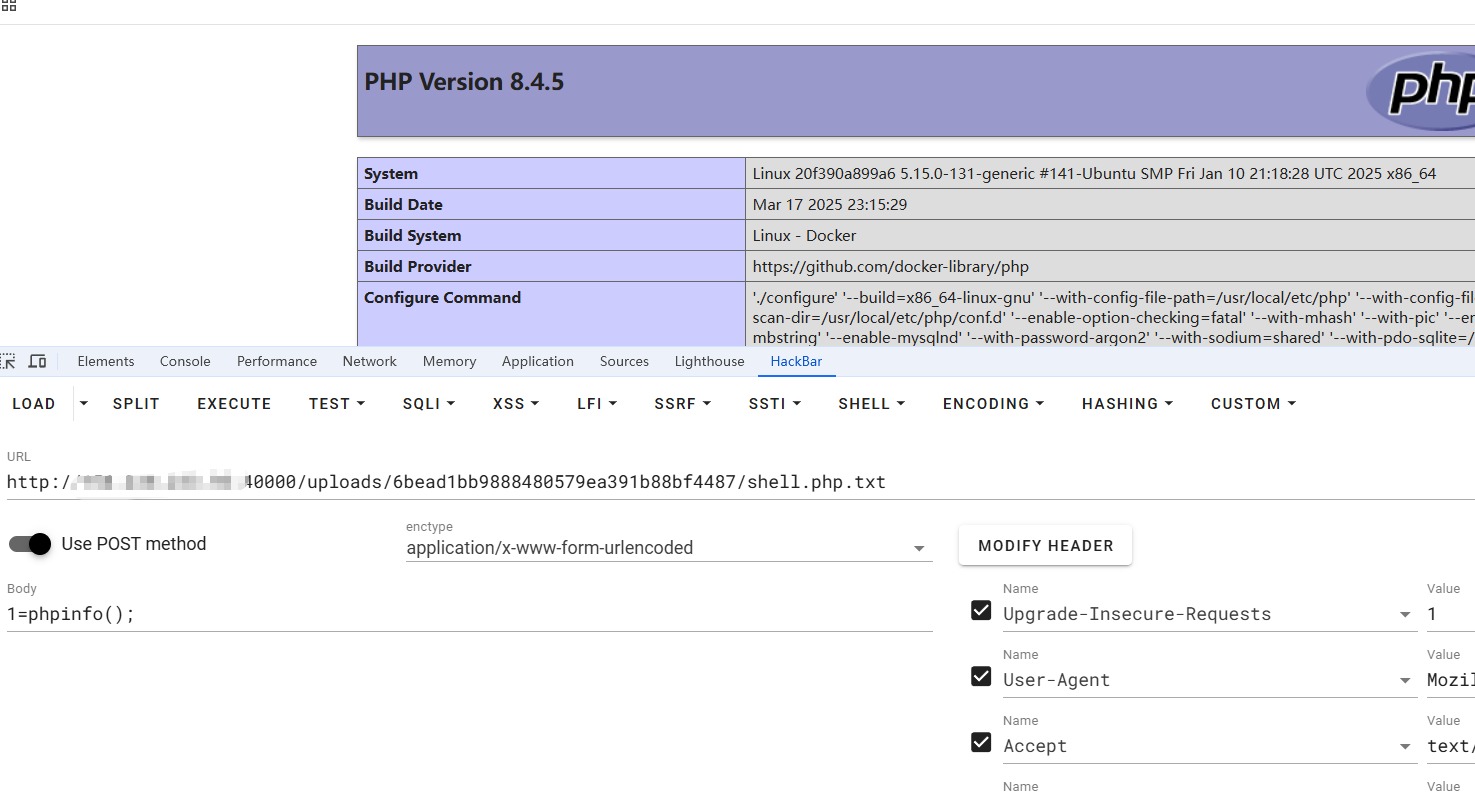
Task: Uncheck the User-Agent header checkbox
Action: coord(981,677)
